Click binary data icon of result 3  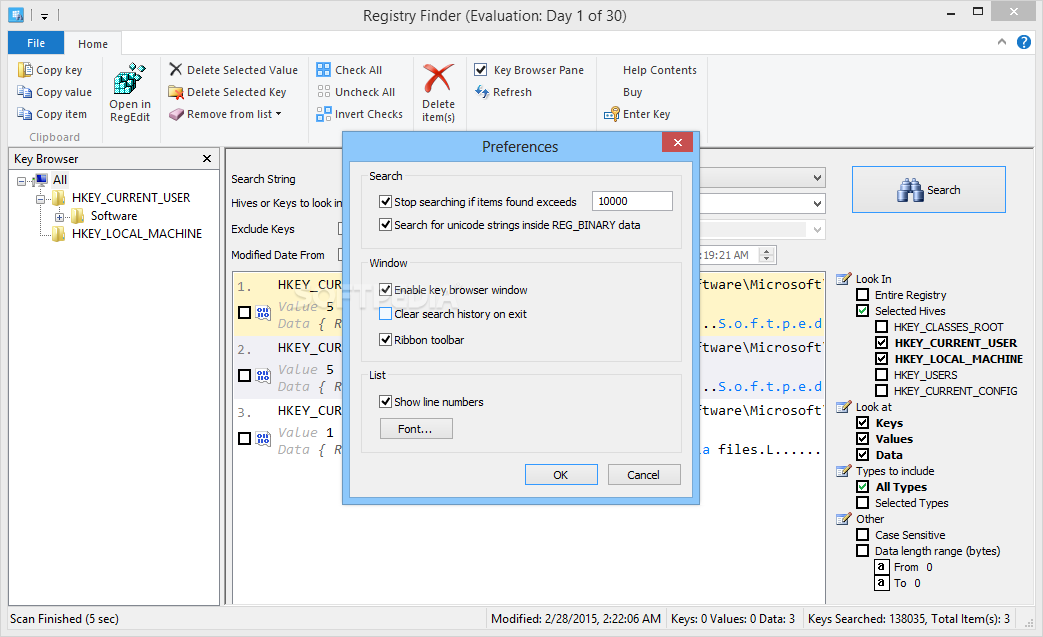point(263,439)
